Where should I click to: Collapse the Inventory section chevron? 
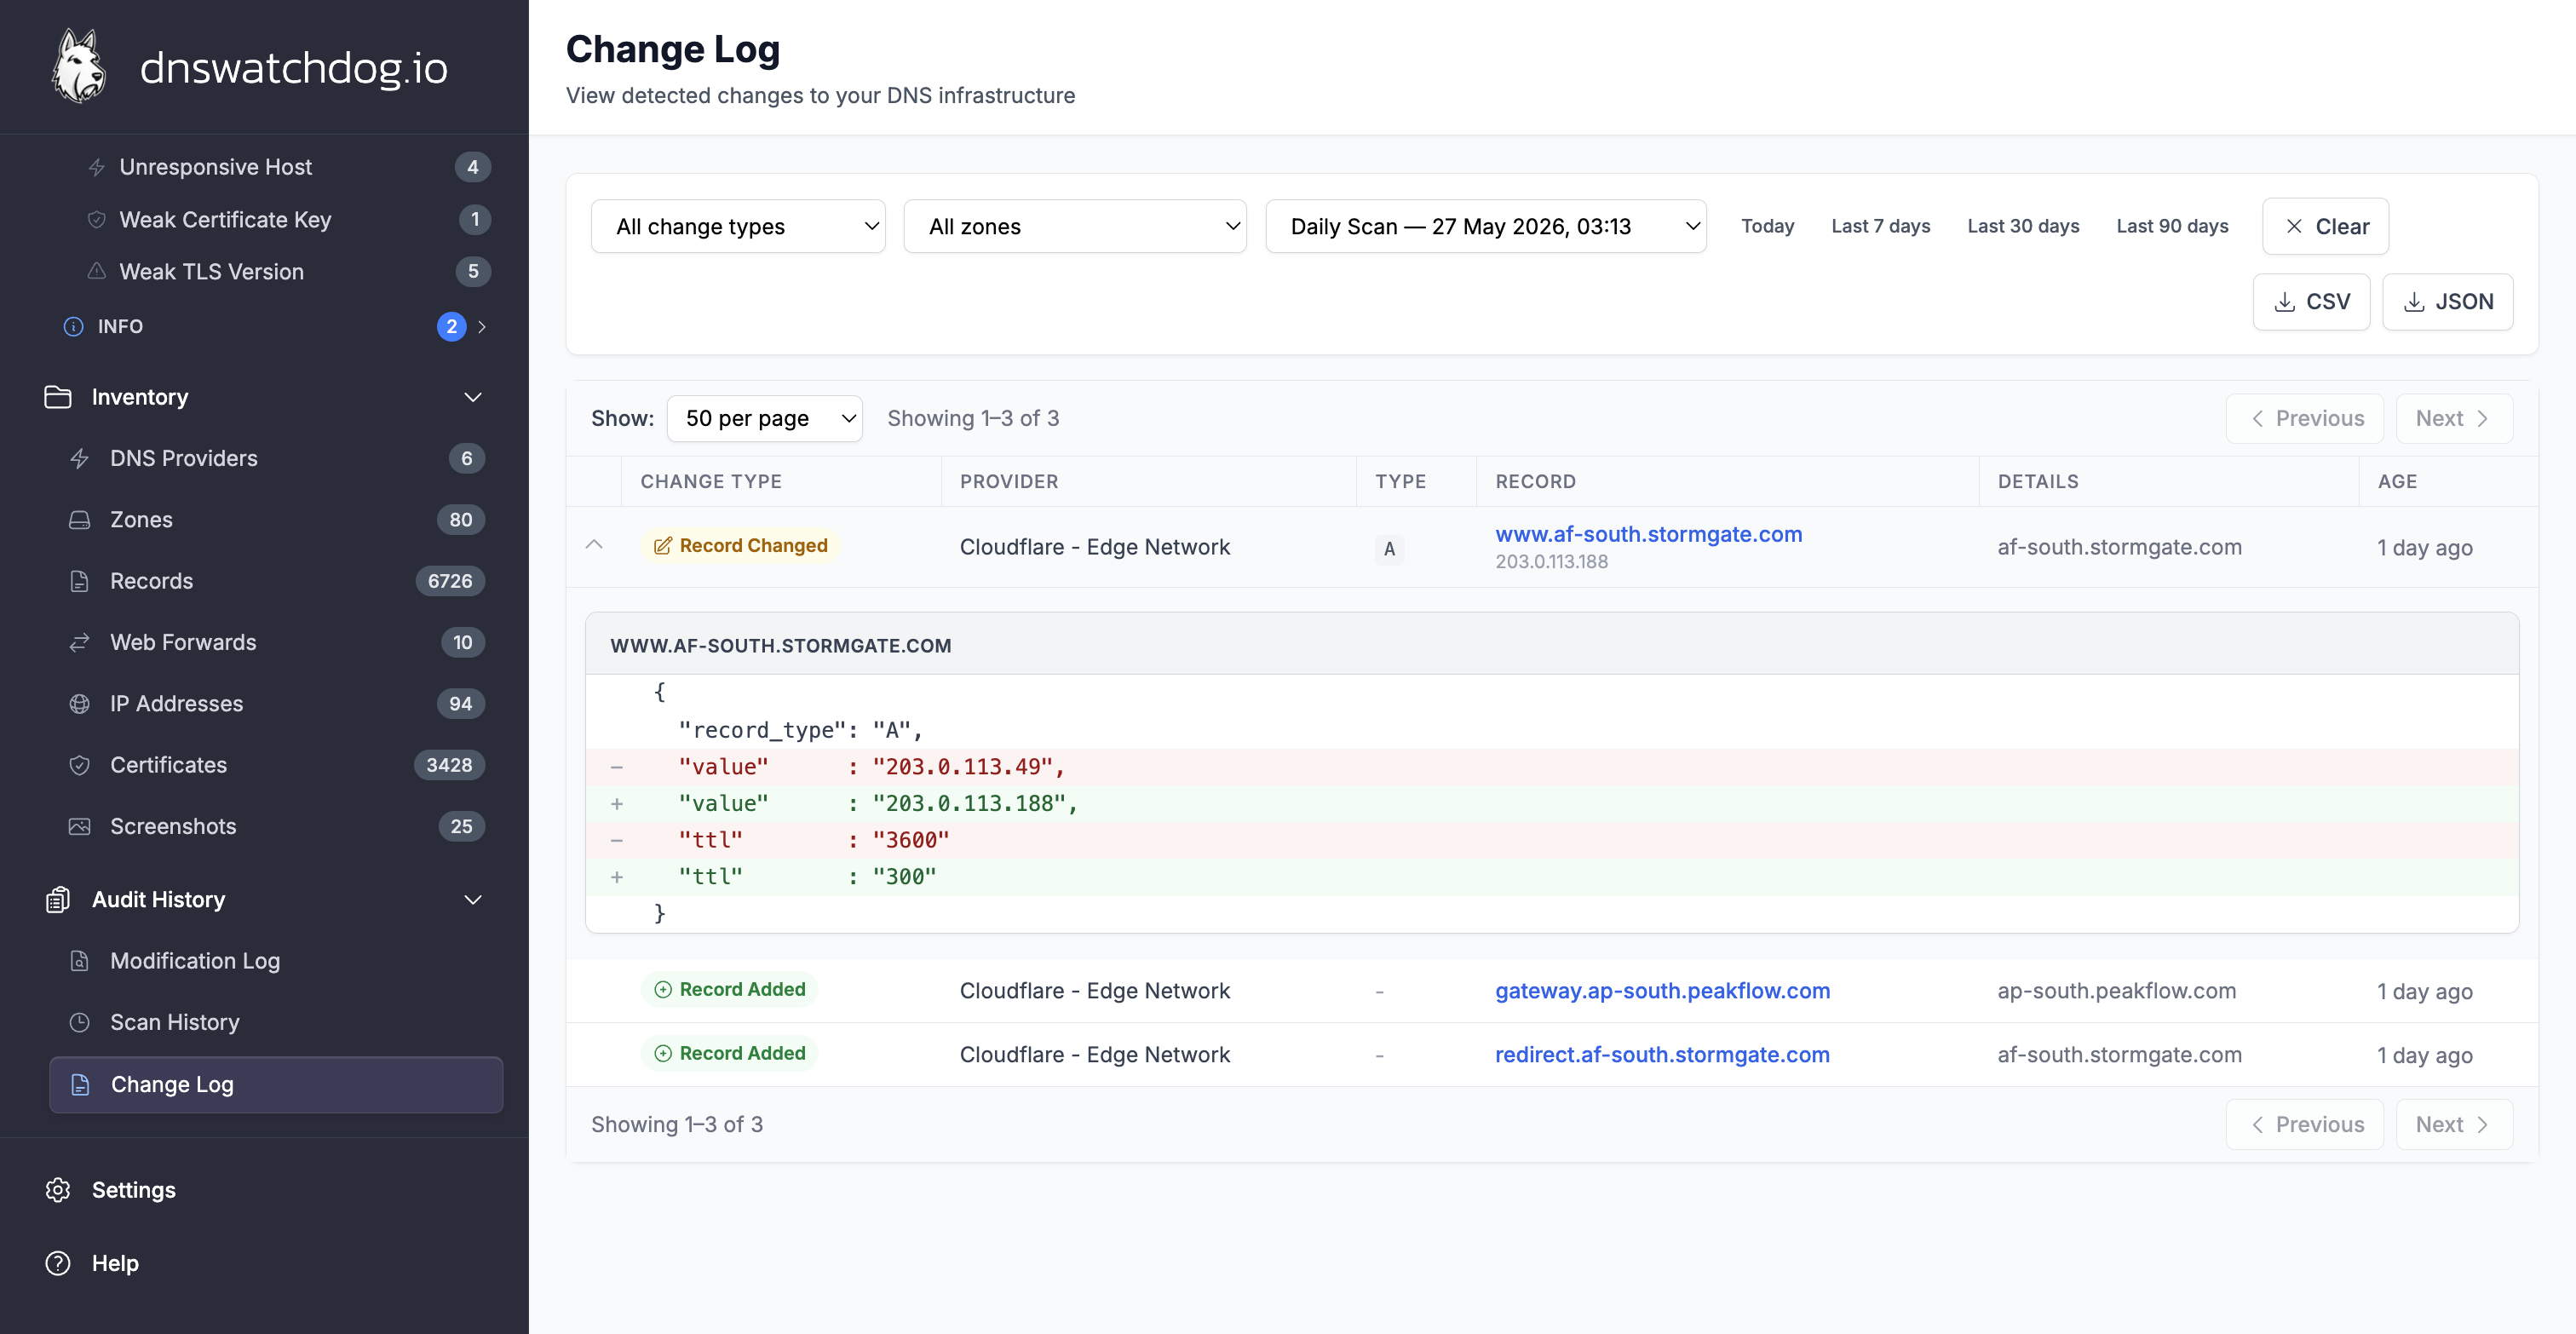[x=473, y=397]
